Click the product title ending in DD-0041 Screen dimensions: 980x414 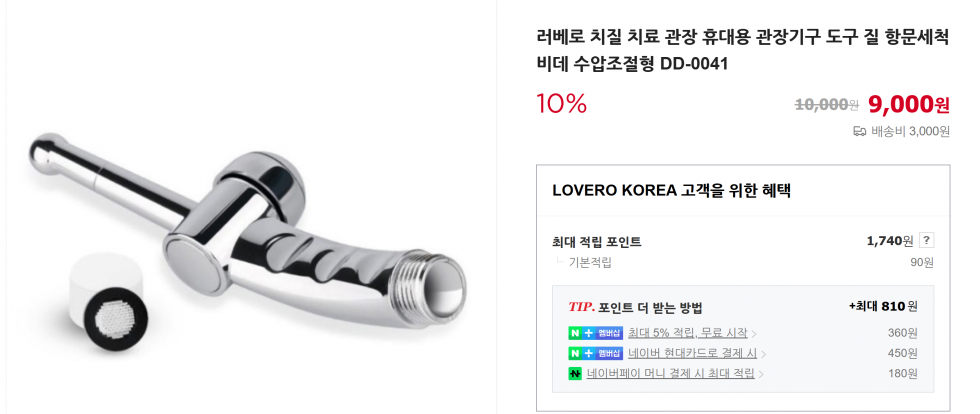(743, 50)
